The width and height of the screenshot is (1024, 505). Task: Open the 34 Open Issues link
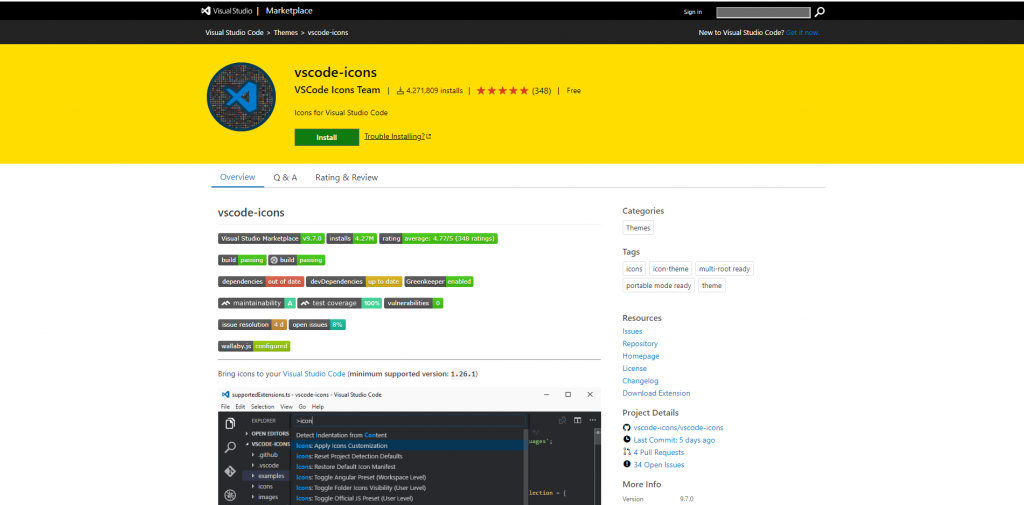(x=659, y=464)
